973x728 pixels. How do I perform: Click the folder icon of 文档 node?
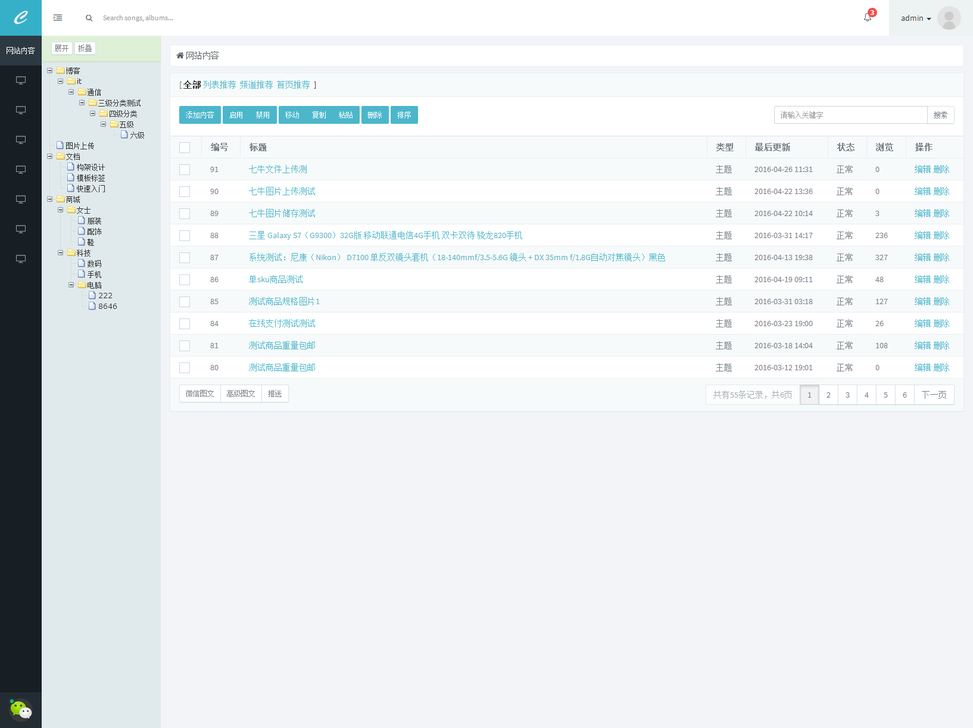pos(60,156)
